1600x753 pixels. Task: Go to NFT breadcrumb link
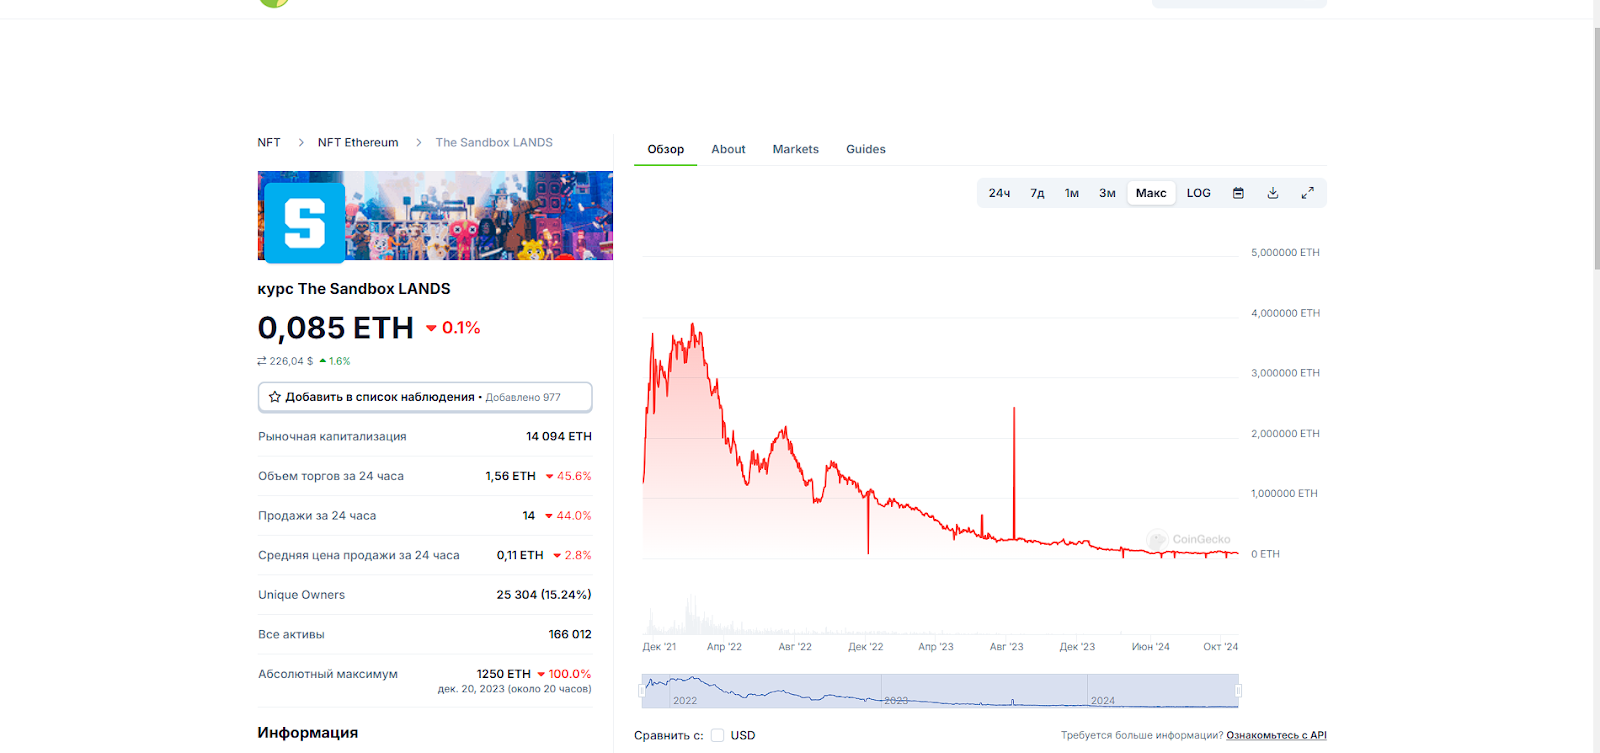[269, 142]
